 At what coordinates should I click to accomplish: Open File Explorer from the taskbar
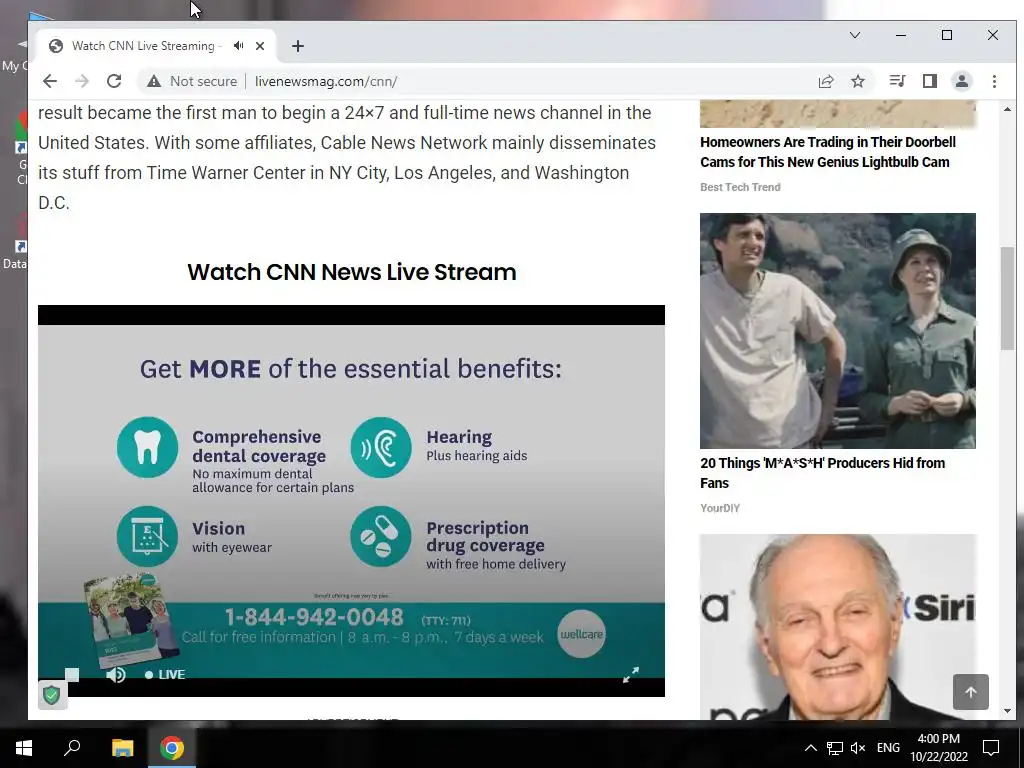(122, 748)
